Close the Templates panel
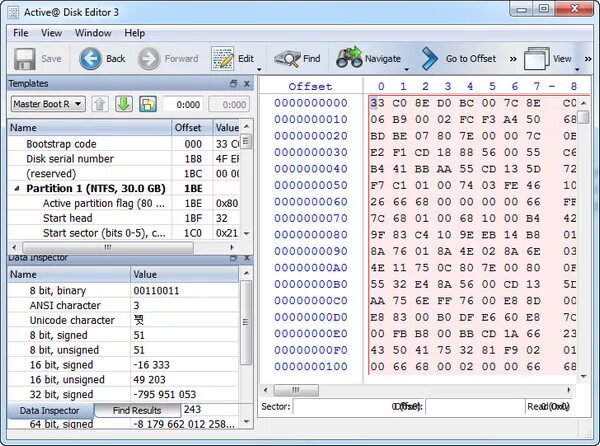The width and height of the screenshot is (600, 446). coord(246,83)
